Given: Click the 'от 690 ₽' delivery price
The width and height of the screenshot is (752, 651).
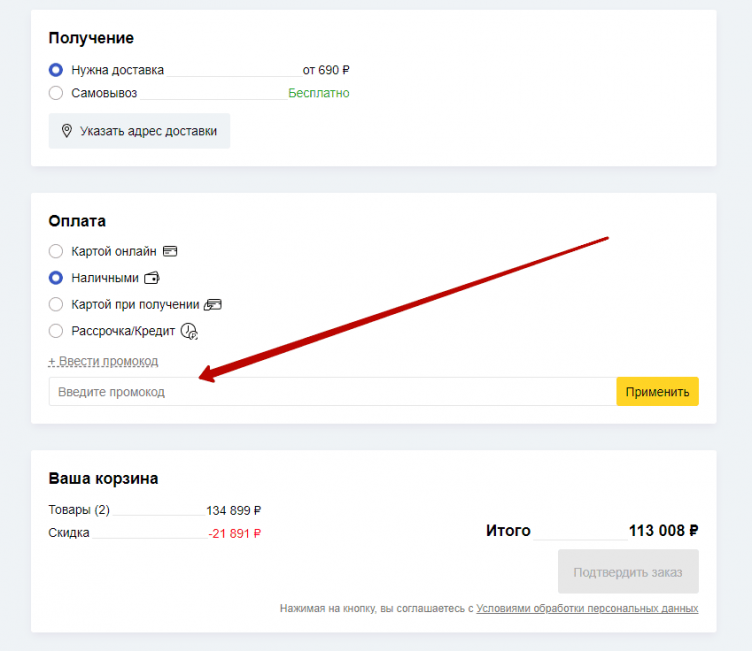Looking at the screenshot, I should coord(326,70).
